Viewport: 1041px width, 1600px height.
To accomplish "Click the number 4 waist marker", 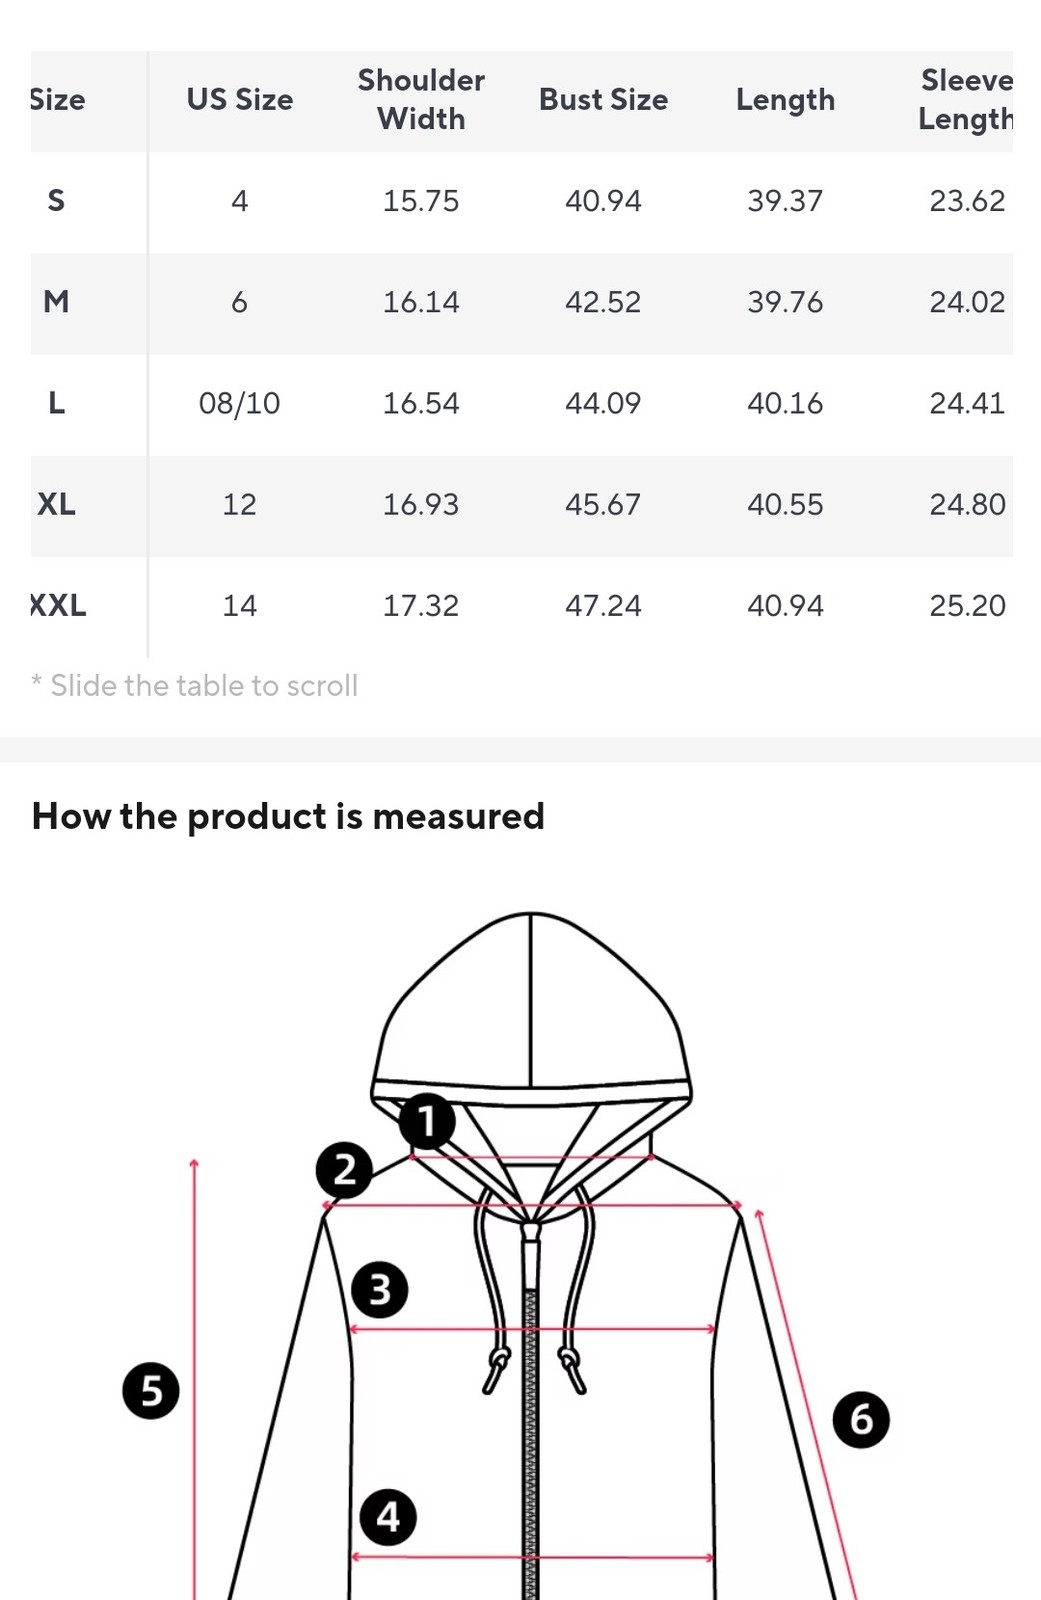I will pyautogui.click(x=388, y=1517).
